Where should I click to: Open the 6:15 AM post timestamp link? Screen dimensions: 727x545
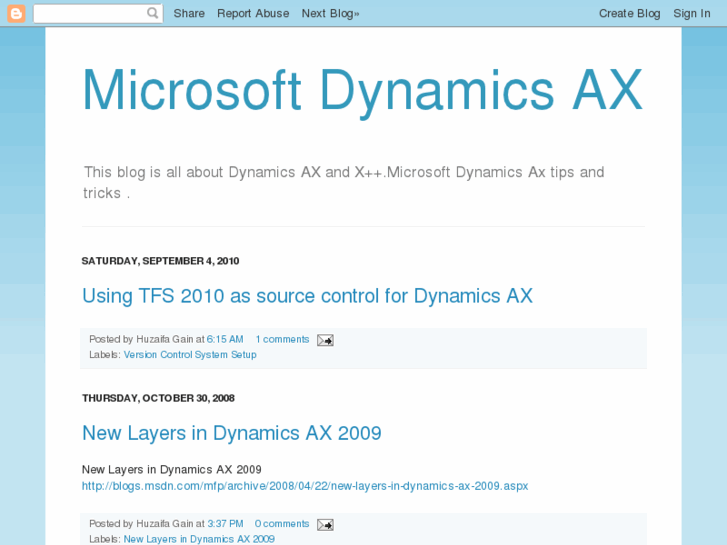(225, 339)
